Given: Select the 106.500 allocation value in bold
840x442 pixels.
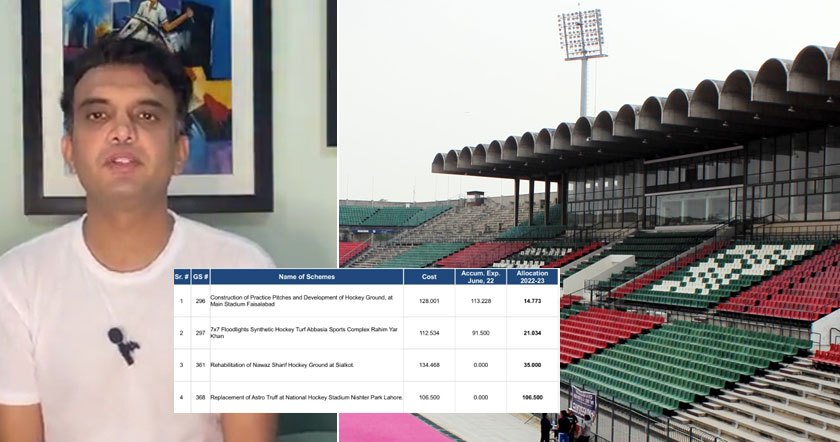Looking at the screenshot, I should tap(532, 398).
